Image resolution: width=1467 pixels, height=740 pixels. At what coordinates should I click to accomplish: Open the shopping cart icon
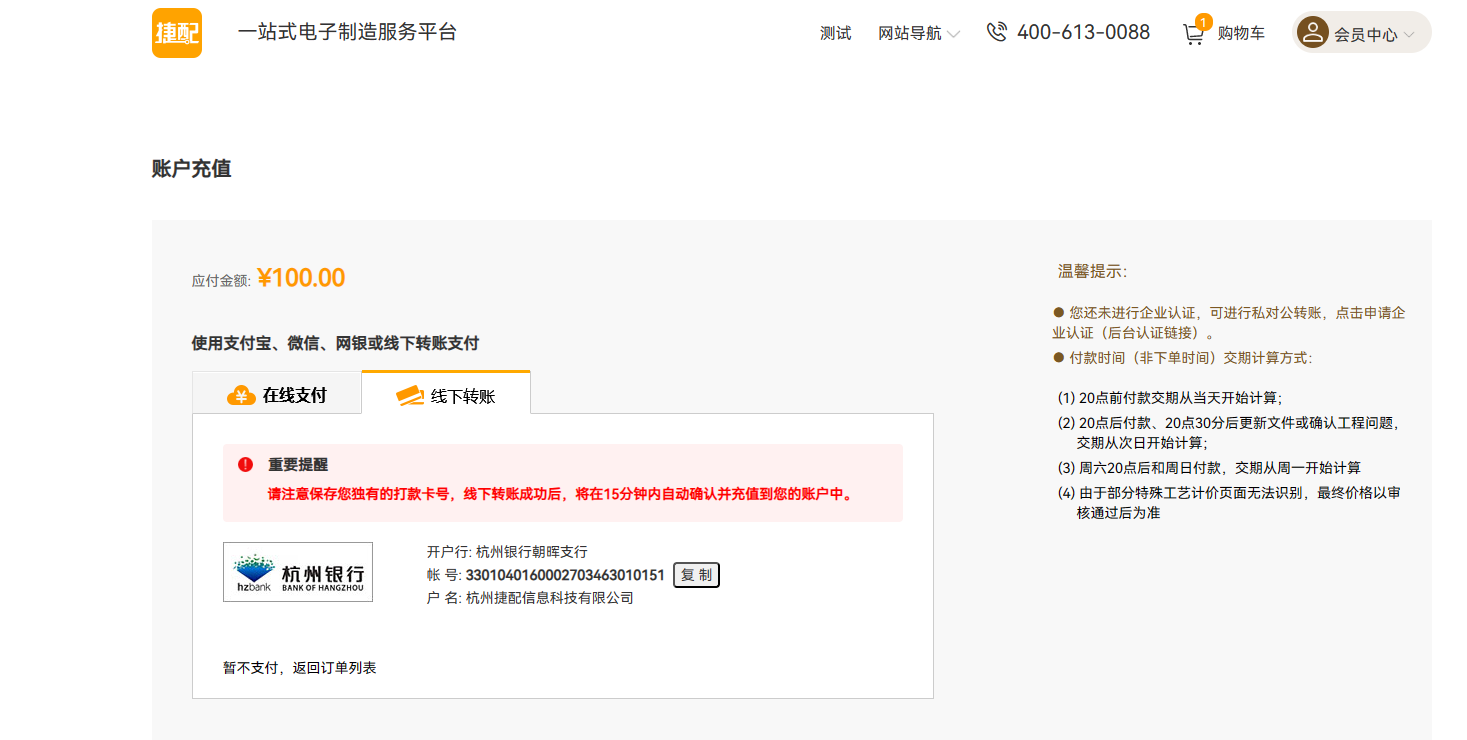pyautogui.click(x=1193, y=35)
